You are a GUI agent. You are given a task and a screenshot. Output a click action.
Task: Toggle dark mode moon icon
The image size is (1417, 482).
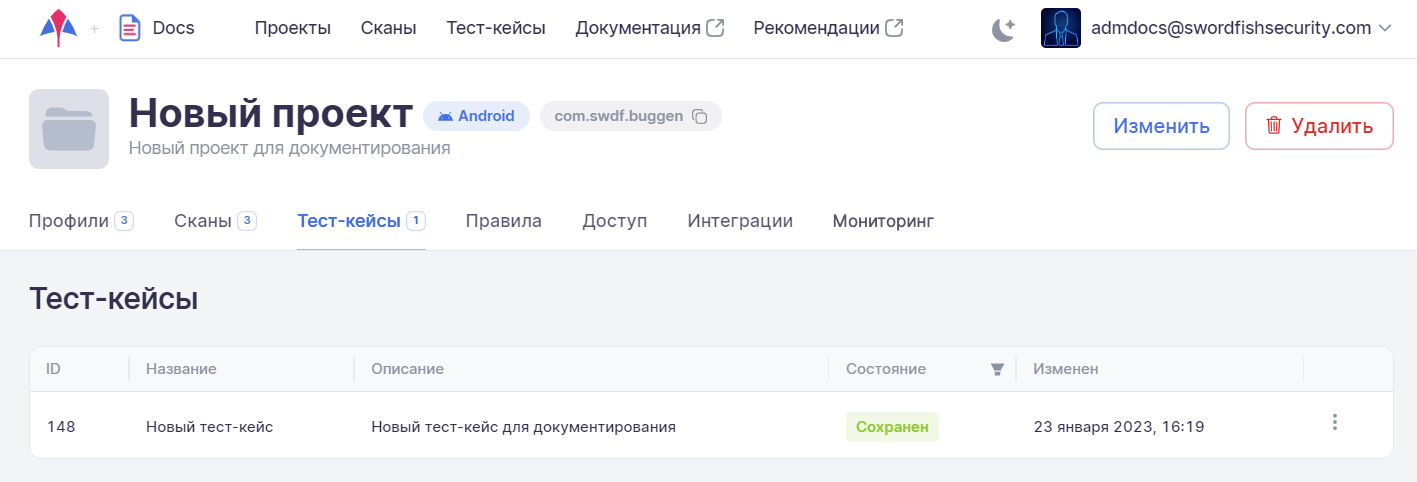1003,29
